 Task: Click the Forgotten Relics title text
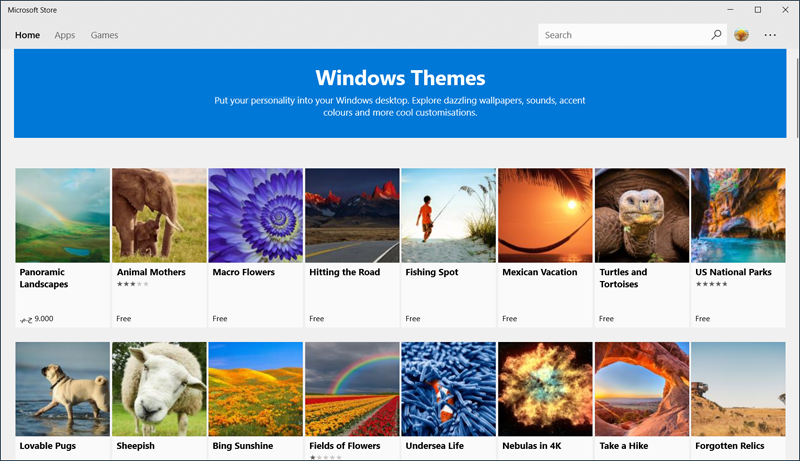[730, 446]
